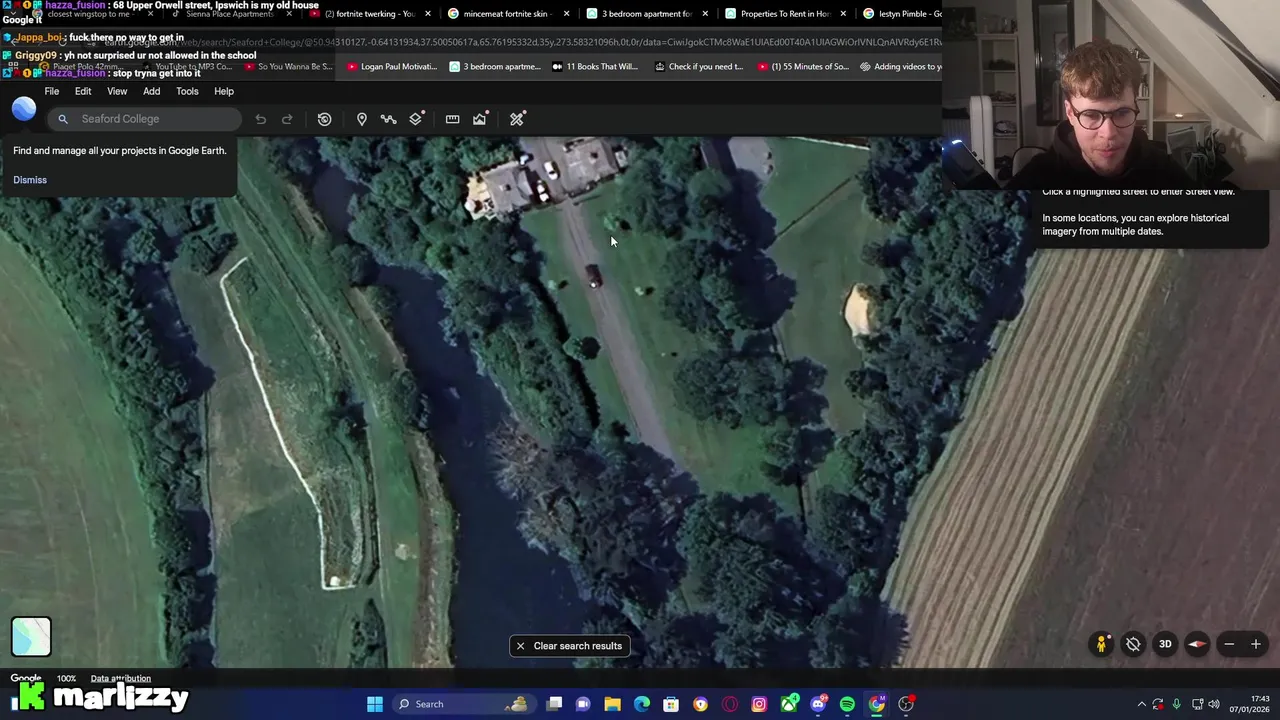The height and width of the screenshot is (720, 1280).
Task: Zoom in with the plus button
Action: pyautogui.click(x=1256, y=644)
